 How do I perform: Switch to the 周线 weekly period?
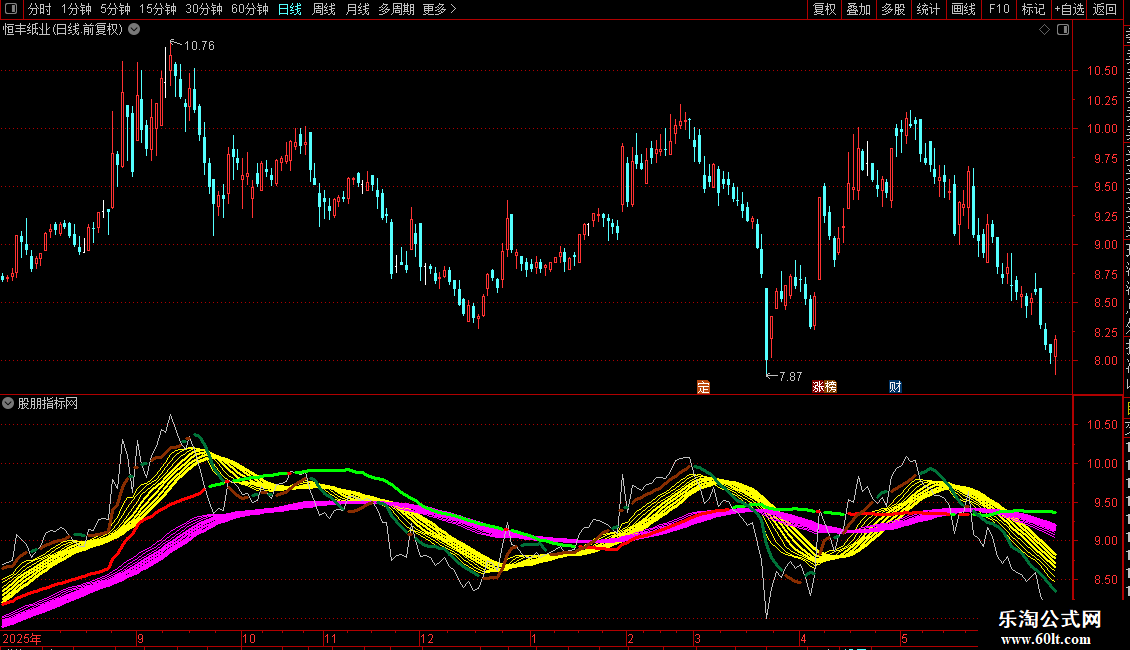[324, 9]
